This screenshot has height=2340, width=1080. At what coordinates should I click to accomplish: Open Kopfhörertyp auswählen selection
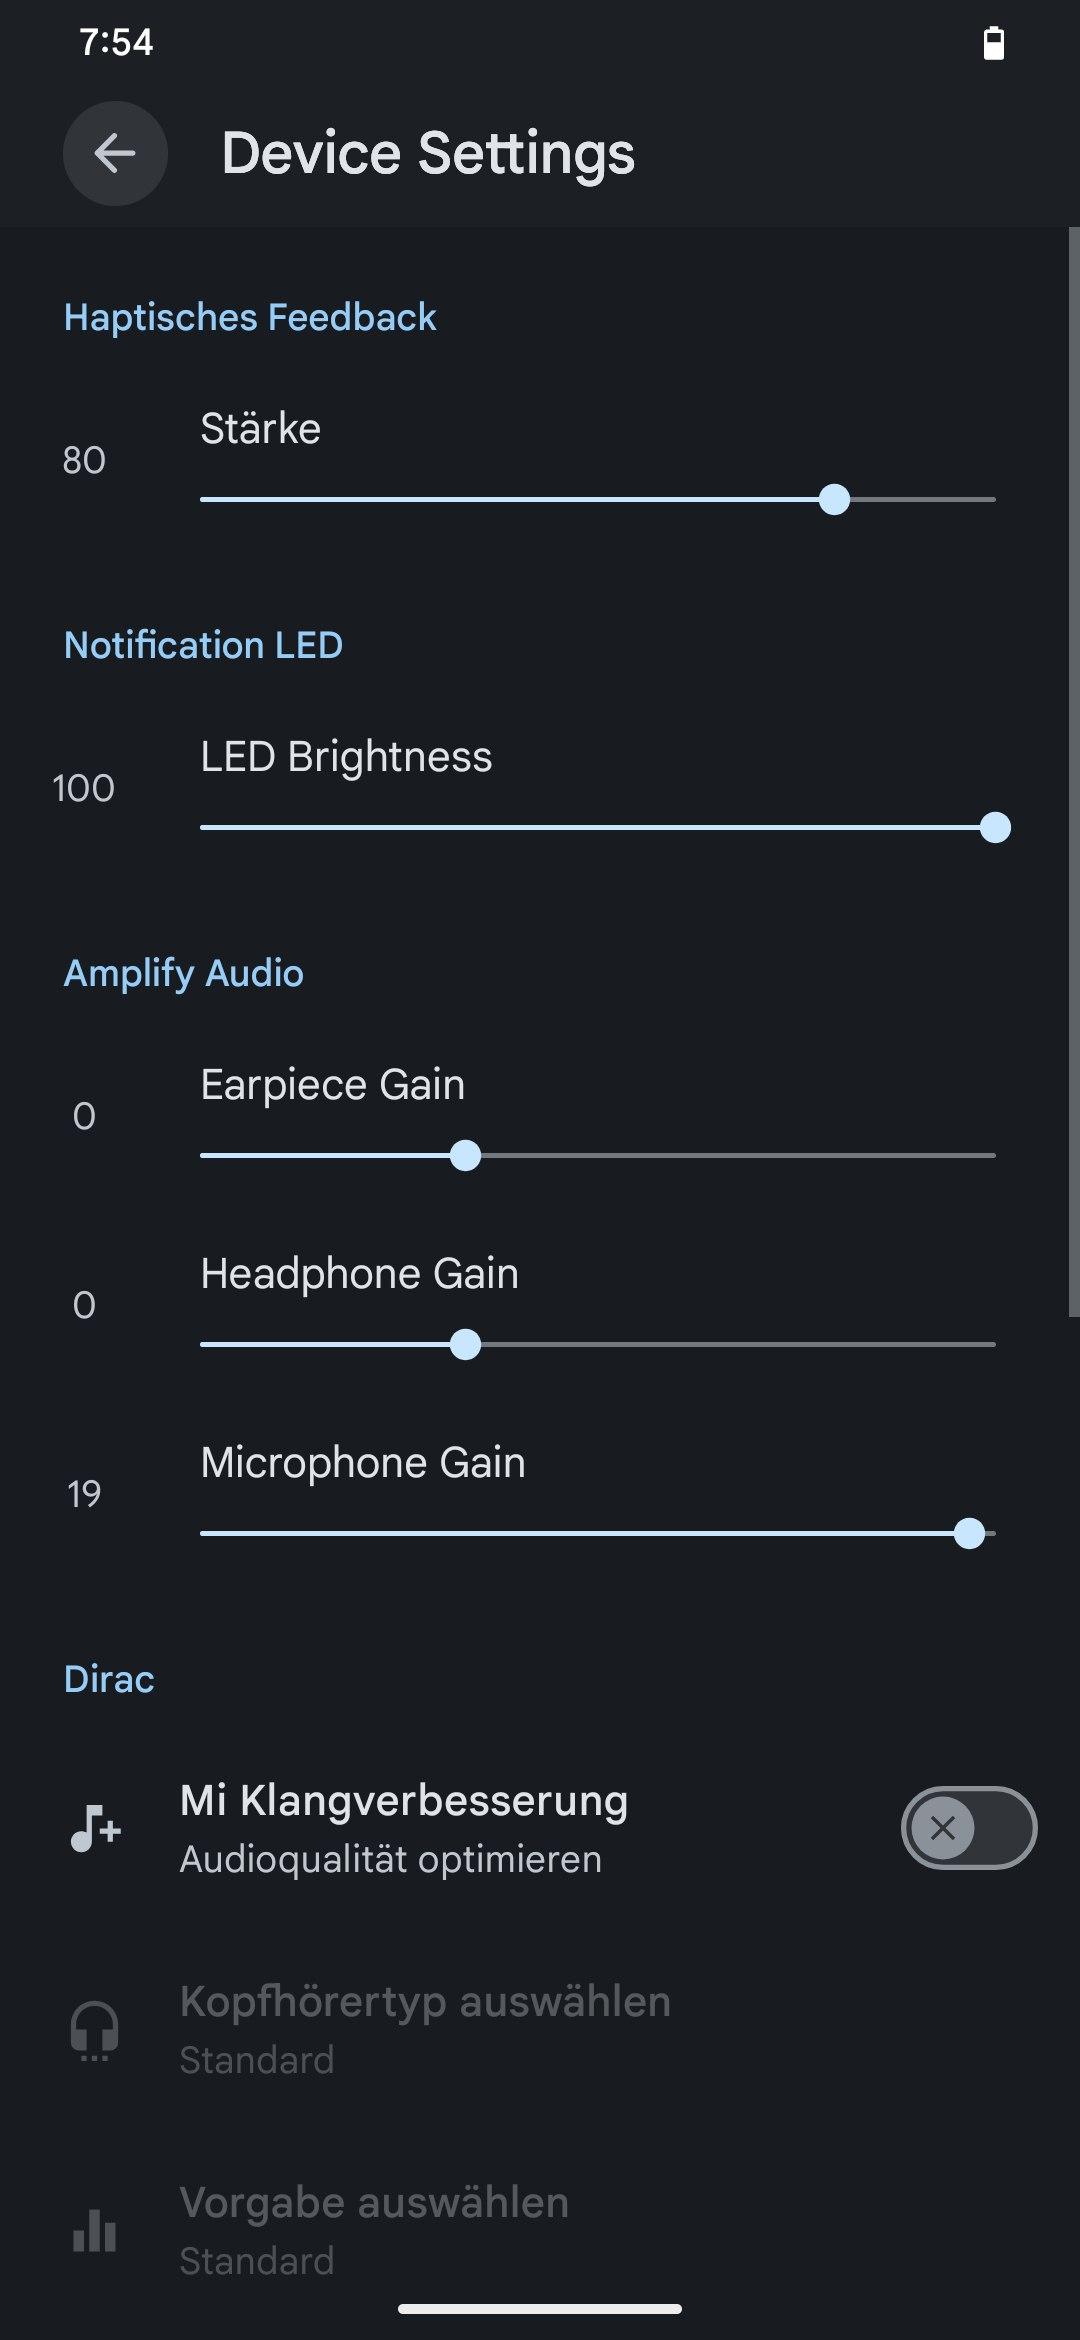pos(425,2028)
